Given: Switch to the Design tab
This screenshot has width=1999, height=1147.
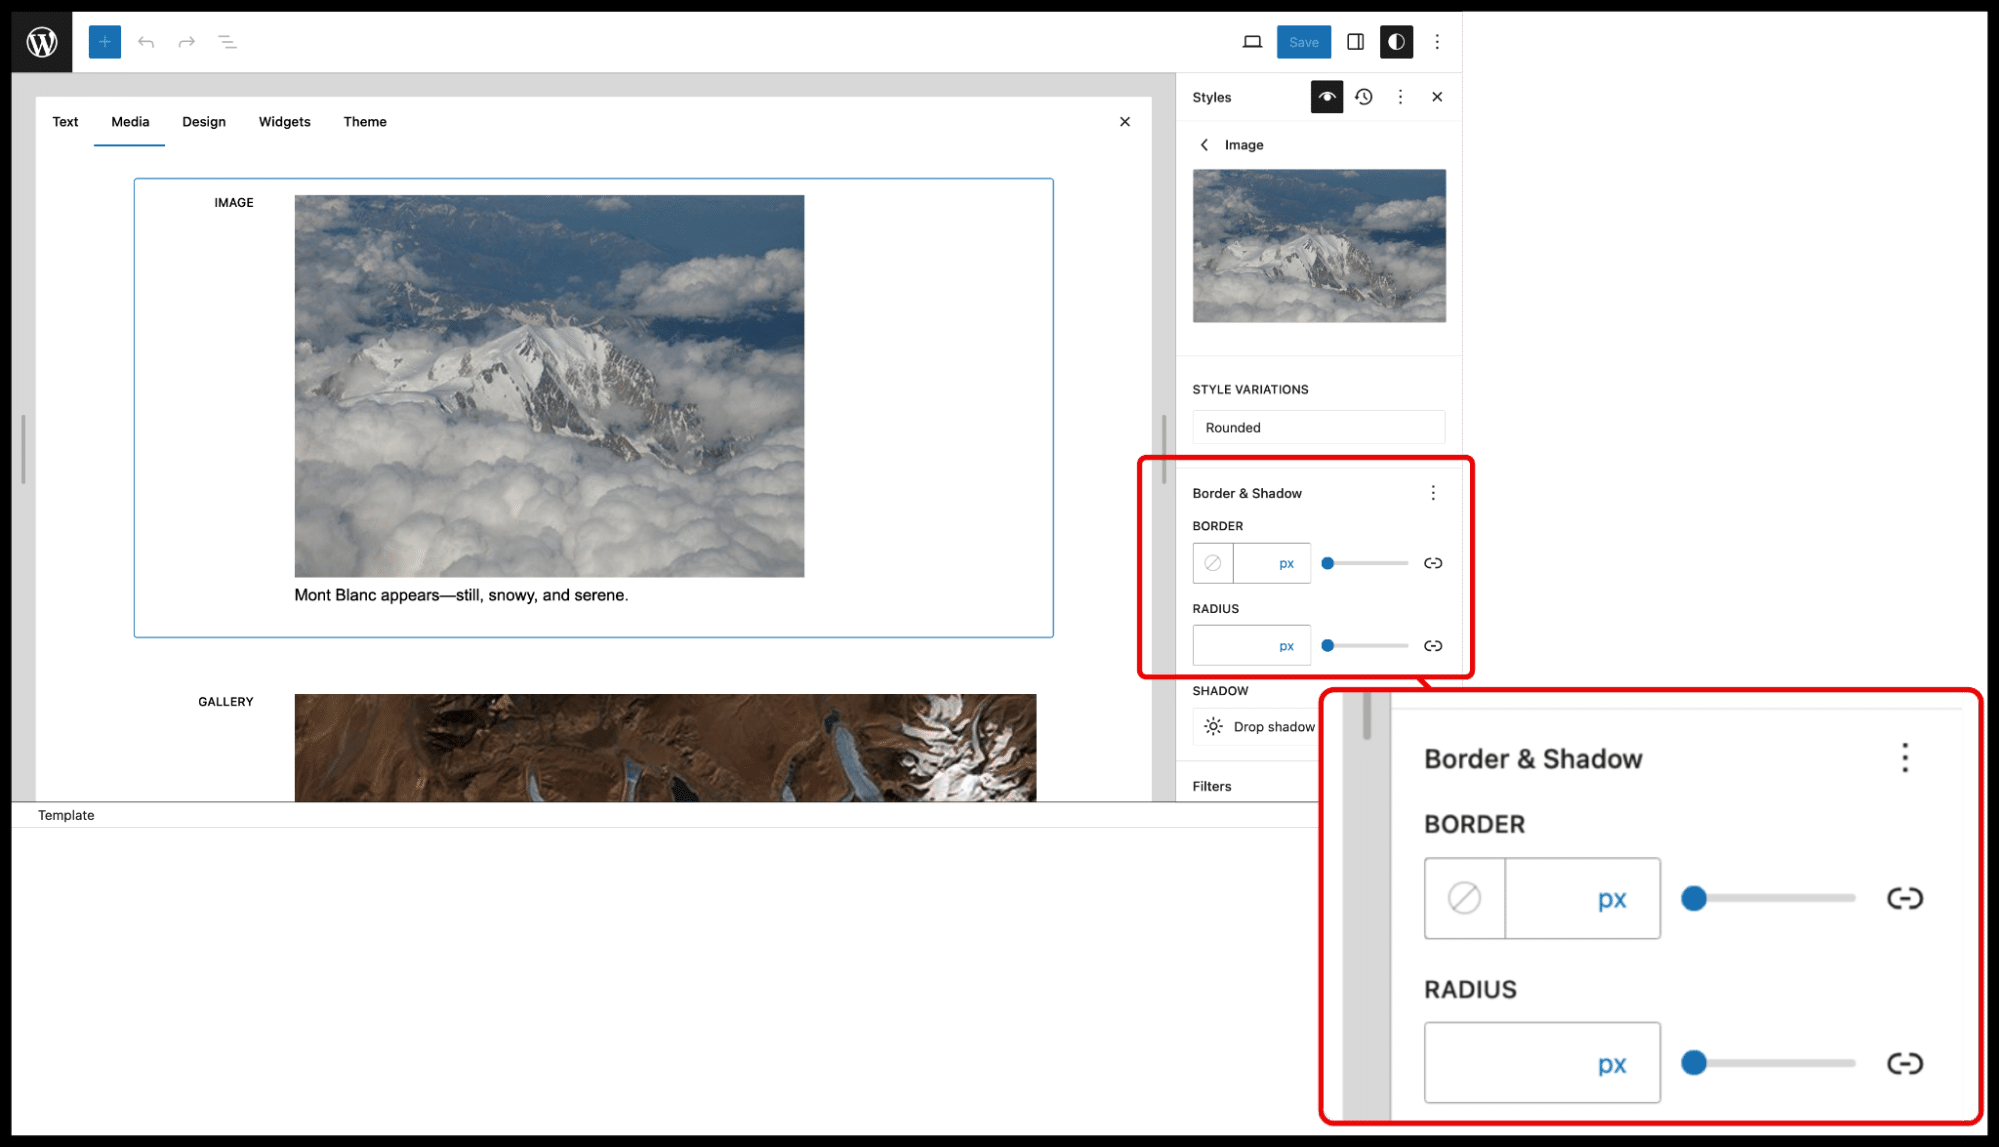Looking at the screenshot, I should [204, 122].
